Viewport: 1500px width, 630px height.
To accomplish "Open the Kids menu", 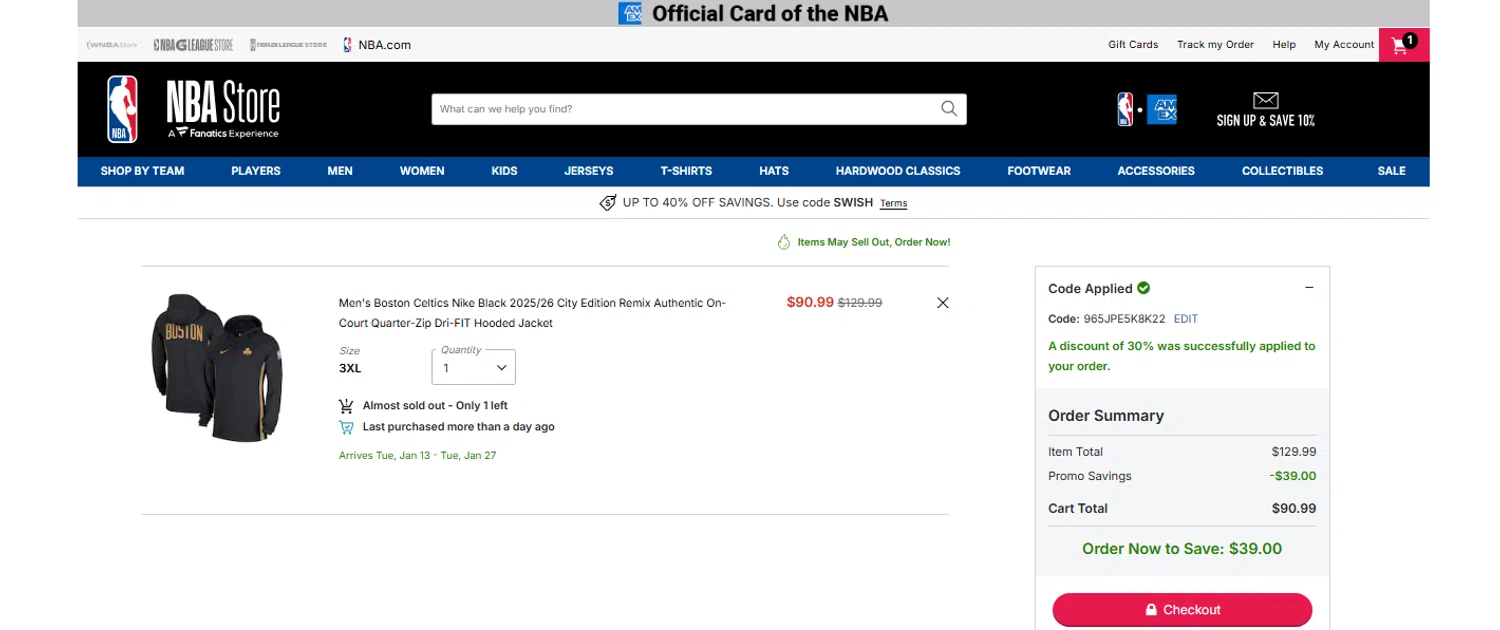I will pos(504,171).
